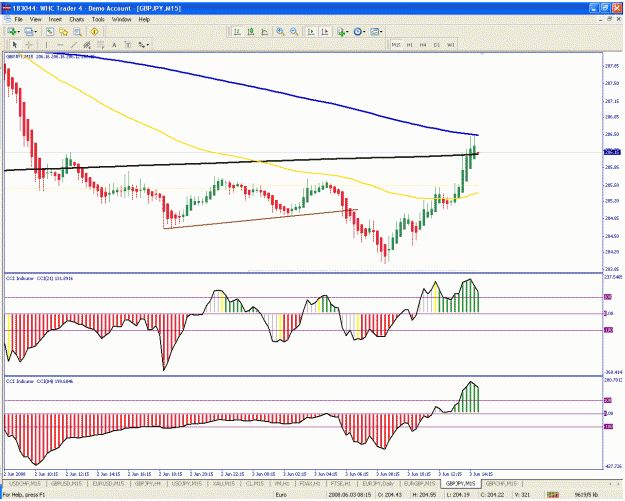Switch to the EURGBP,M15 chart tab

[x=419, y=484]
